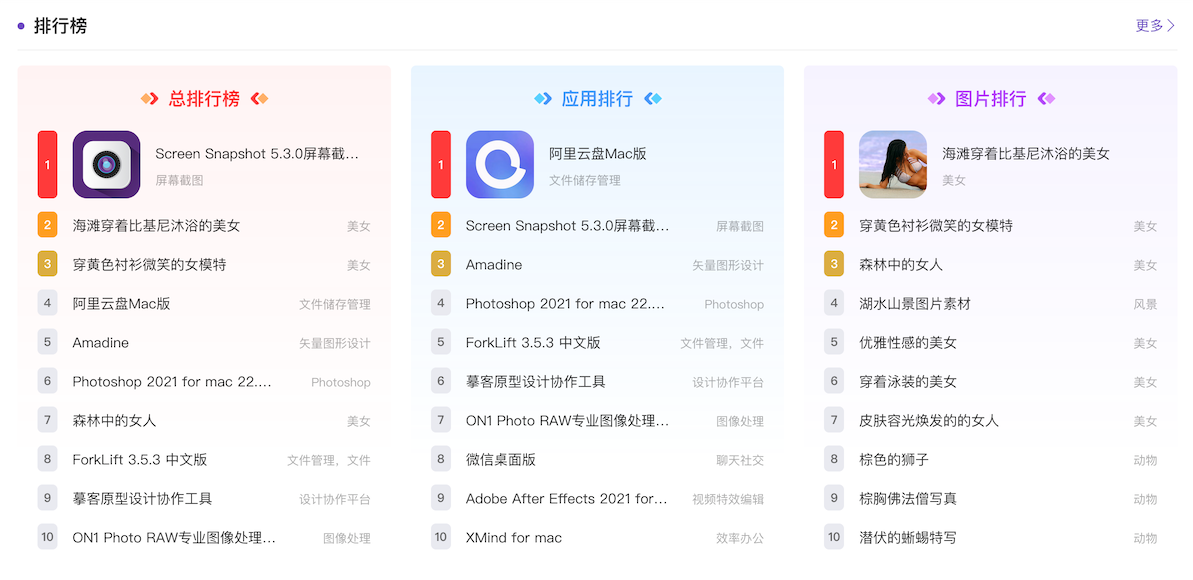Click 屏幕截图 category under Screen Snapshot in 总排行榜
The width and height of the screenshot is (1193, 580).
coord(180,180)
